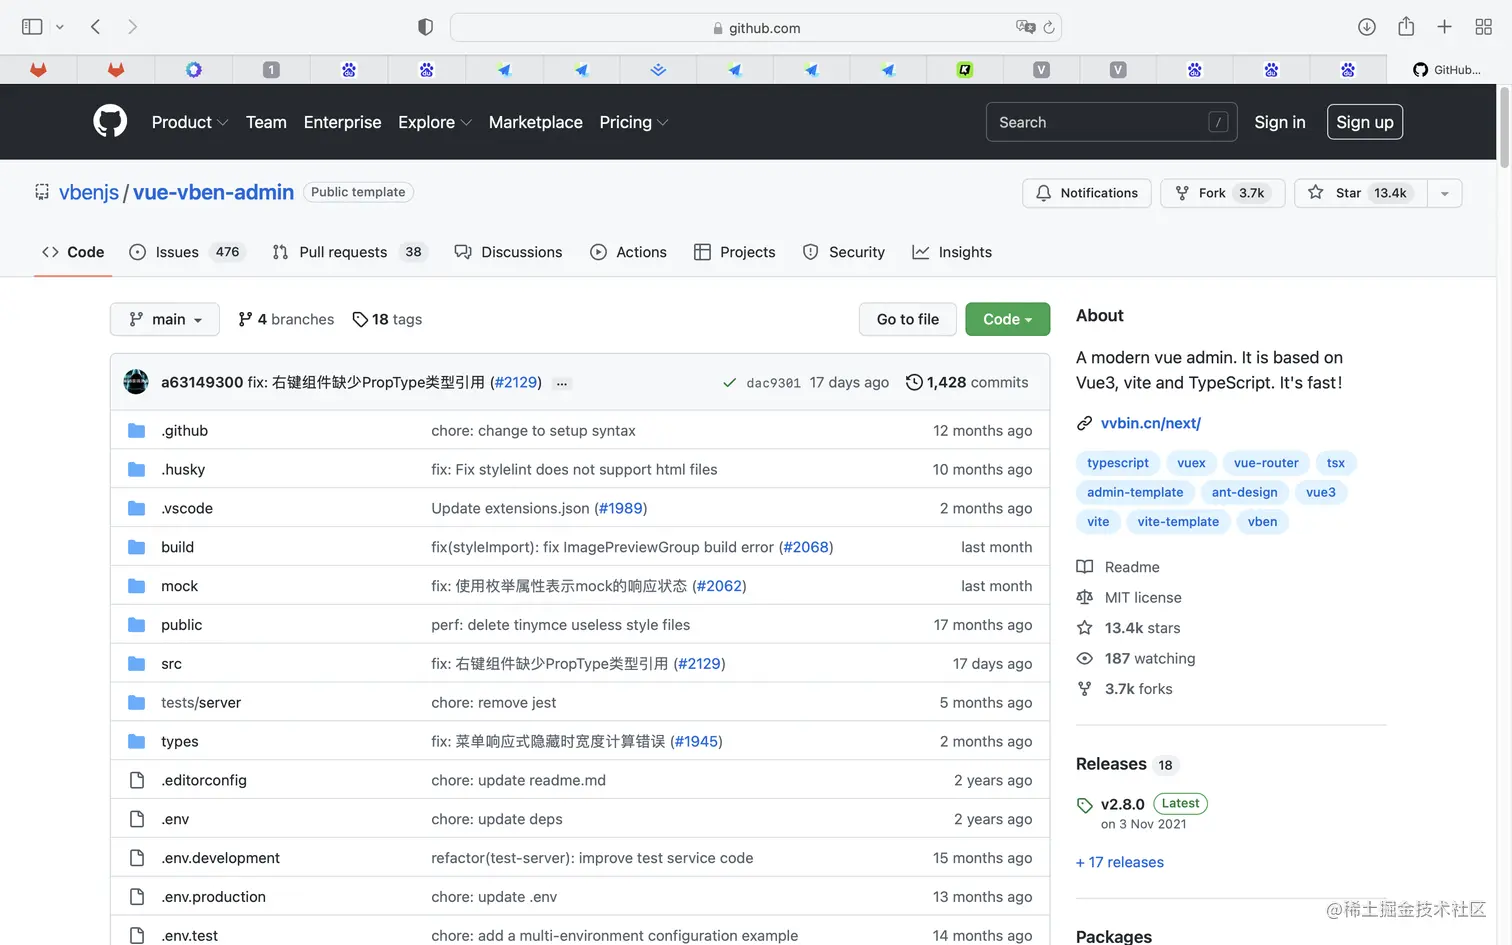
Task: View the 3.7k forks link
Action: click(1125, 689)
